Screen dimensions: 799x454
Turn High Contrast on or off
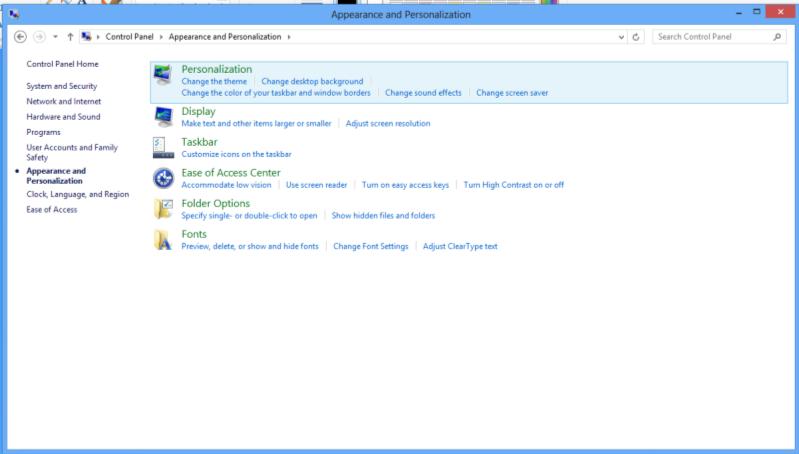[x=514, y=185]
